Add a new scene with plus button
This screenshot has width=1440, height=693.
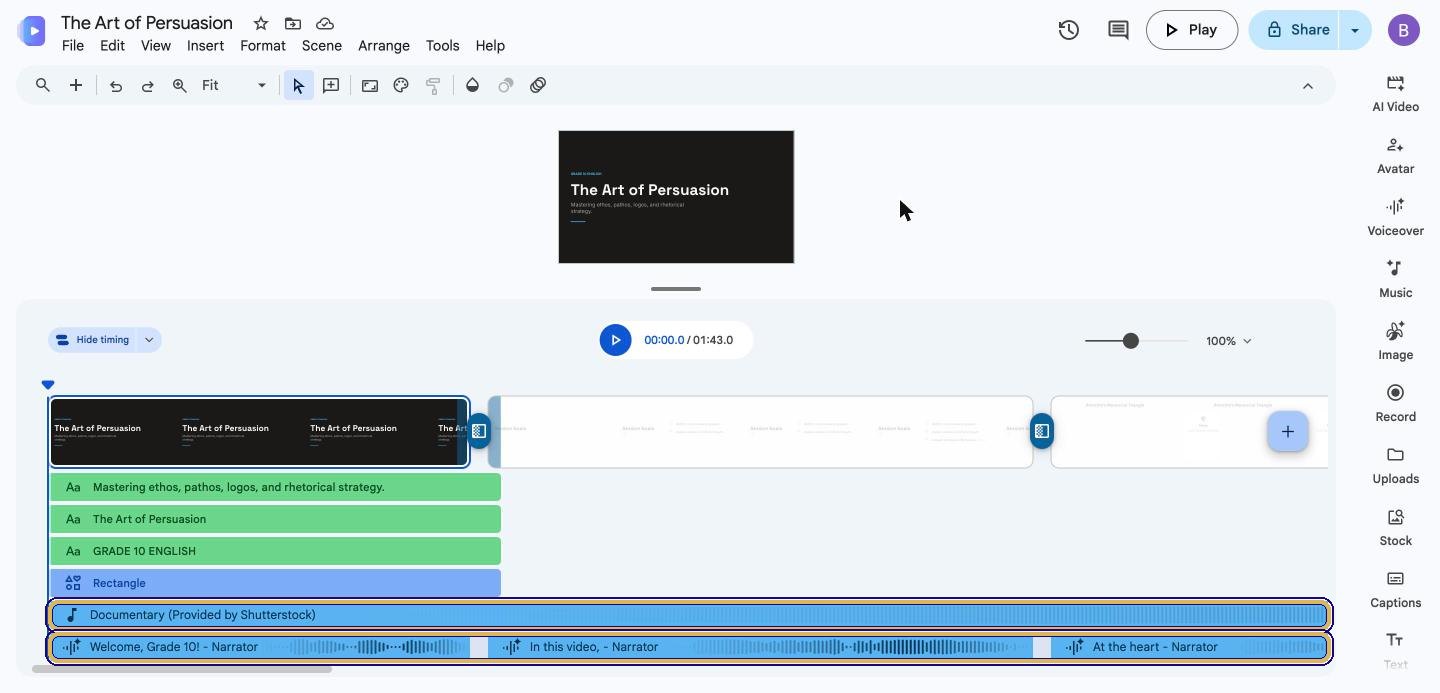point(1288,431)
